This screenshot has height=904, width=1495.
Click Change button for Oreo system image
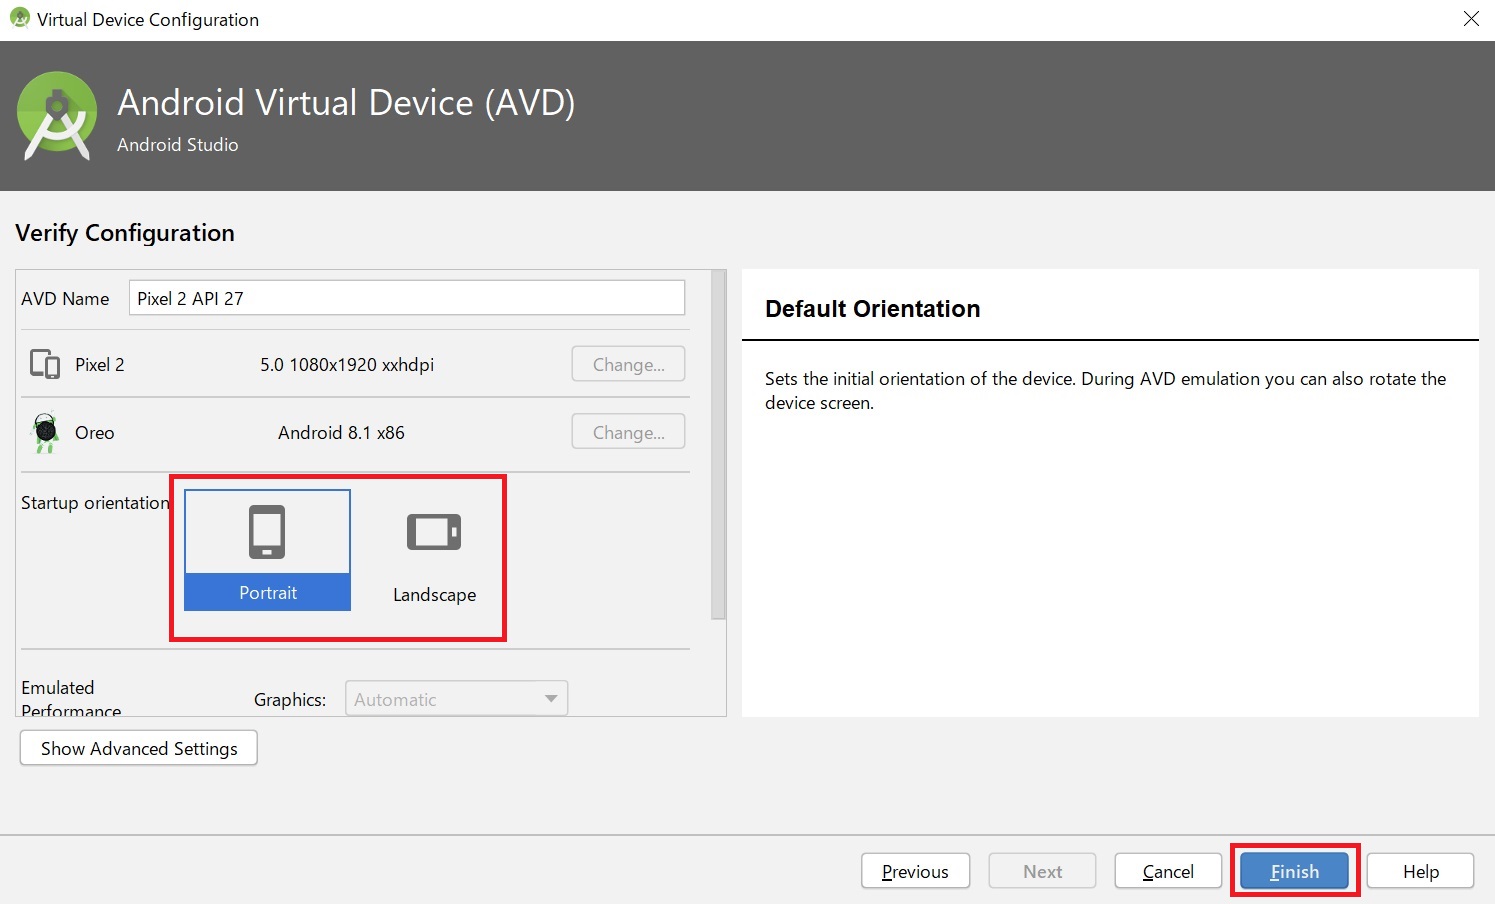click(628, 432)
